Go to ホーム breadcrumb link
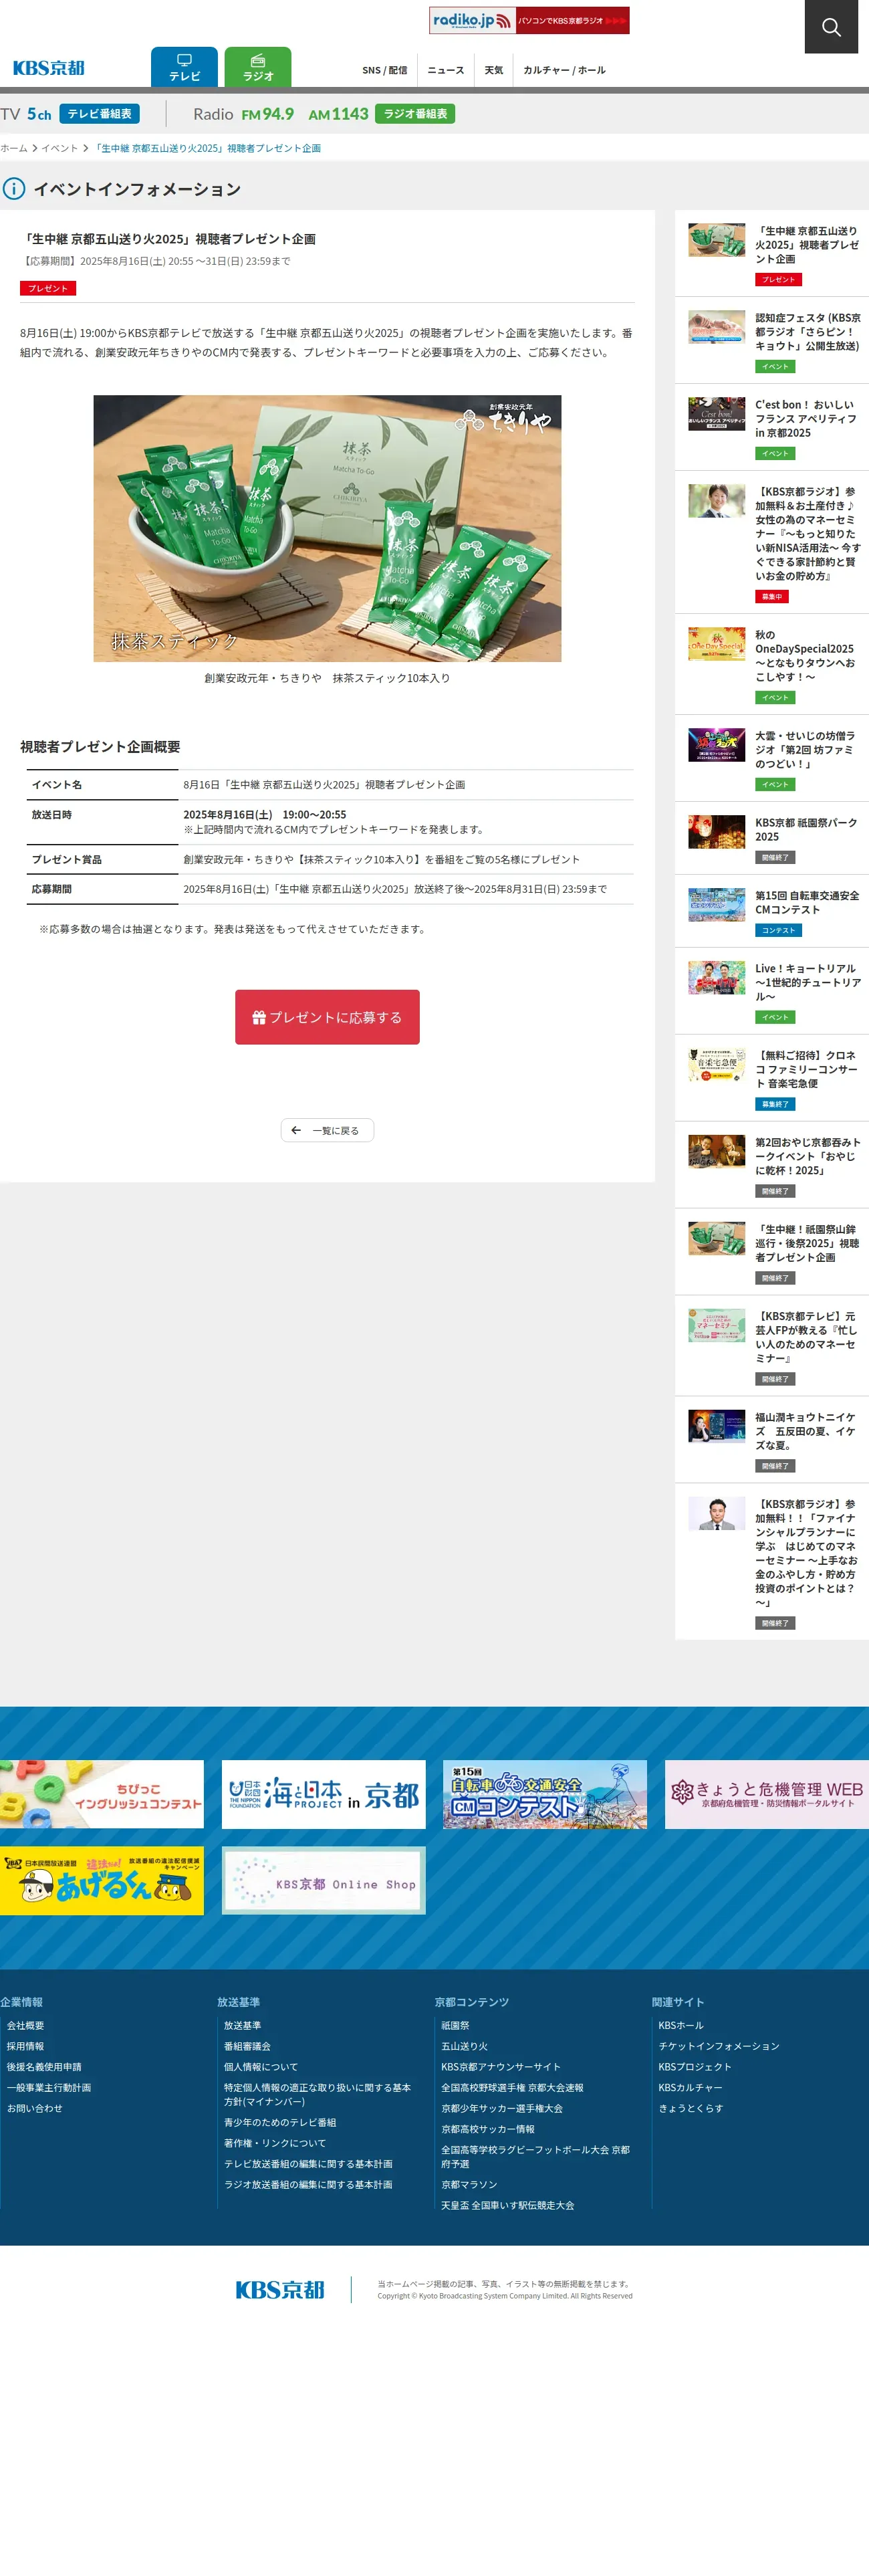 coord(14,148)
